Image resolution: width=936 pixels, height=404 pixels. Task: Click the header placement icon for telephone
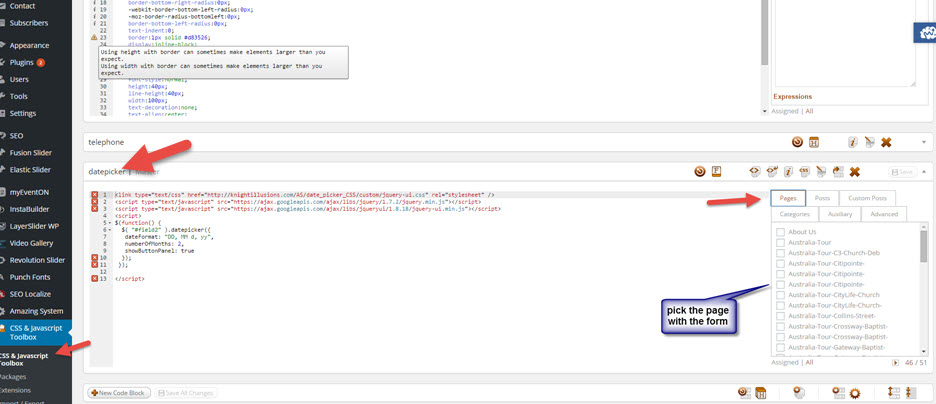[x=814, y=143]
